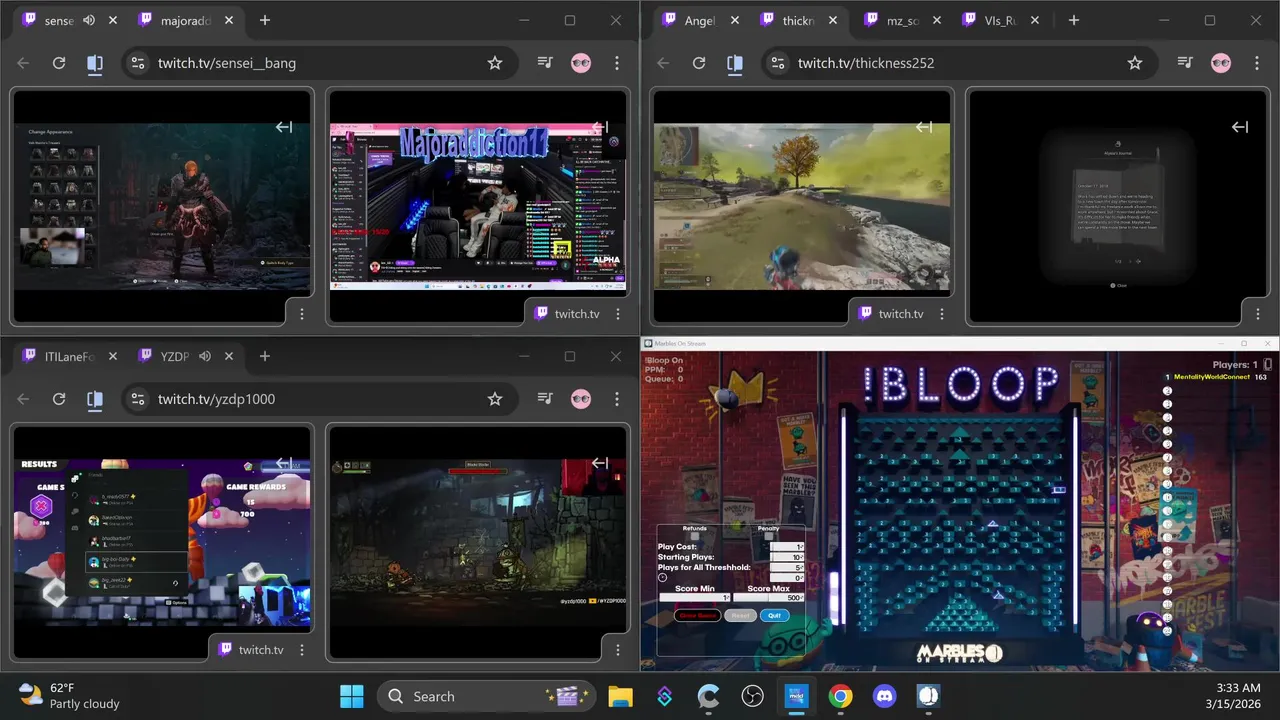Screen dimensions: 1280x720
Task: Mute the audio icon on YZDP tab
Action: click(x=205, y=356)
